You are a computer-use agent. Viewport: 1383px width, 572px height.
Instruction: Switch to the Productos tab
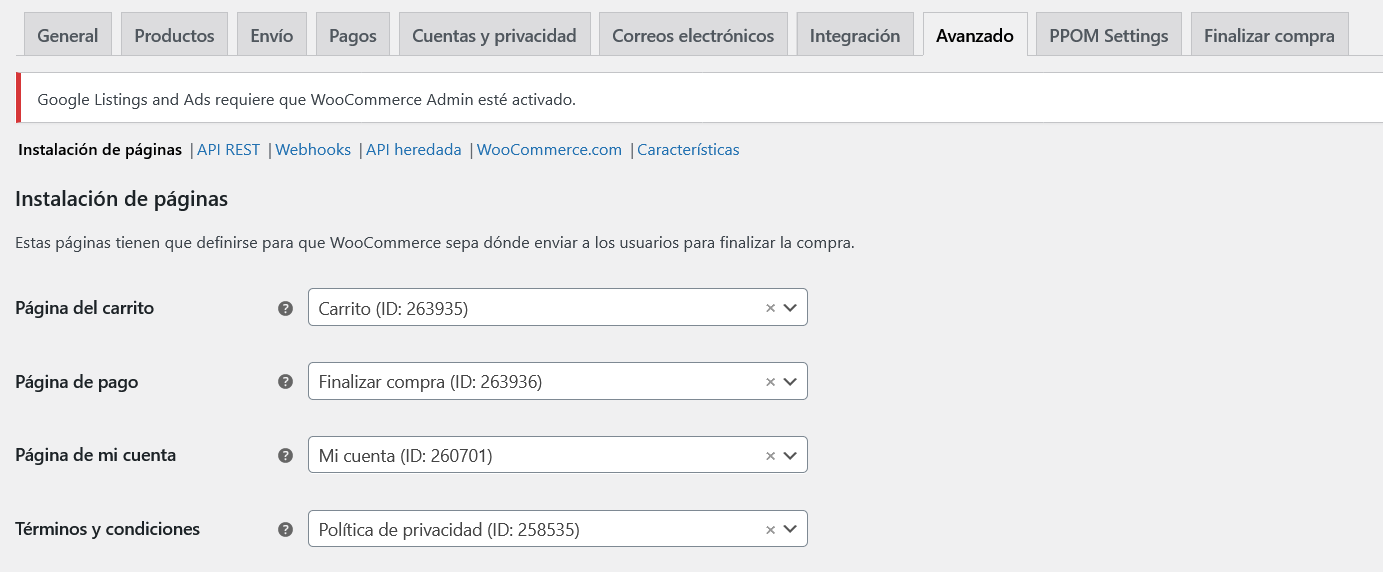[x=174, y=35]
